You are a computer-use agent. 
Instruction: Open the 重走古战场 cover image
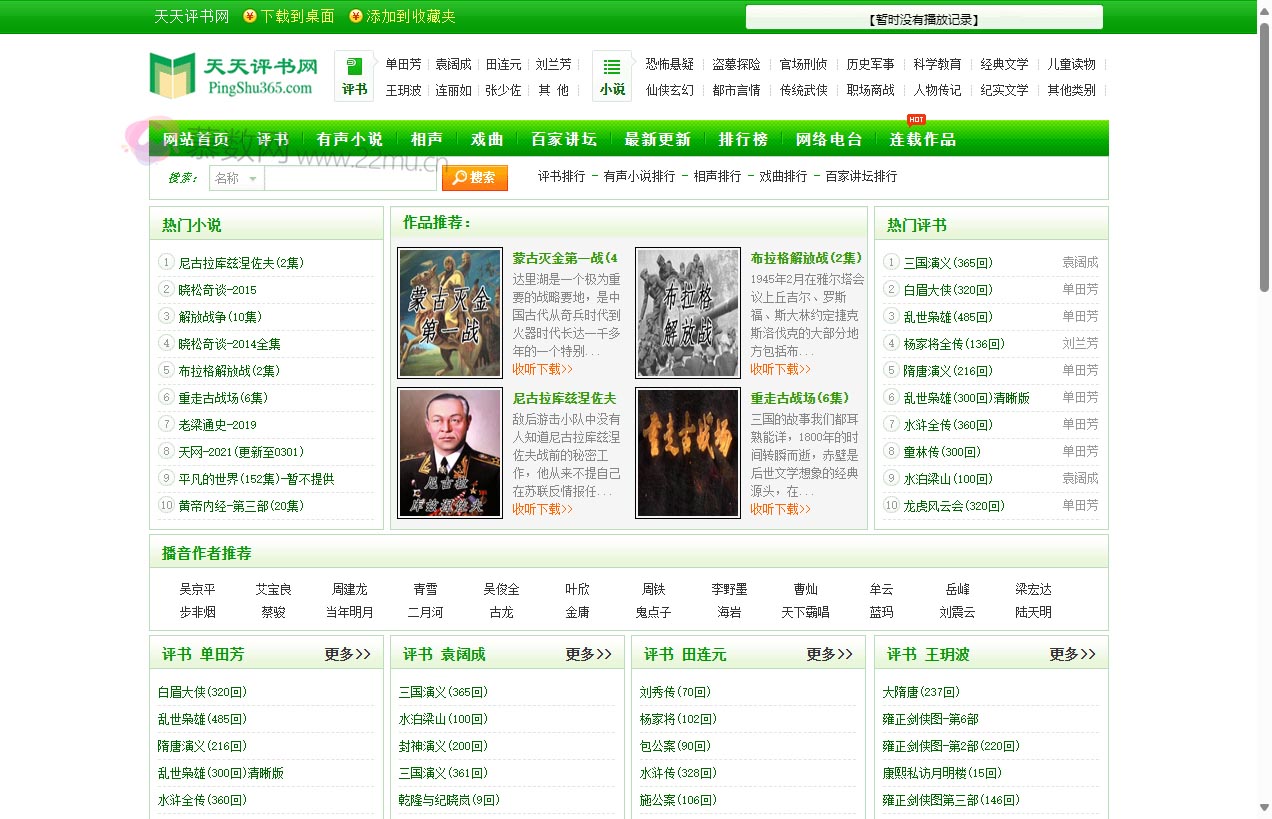point(688,453)
